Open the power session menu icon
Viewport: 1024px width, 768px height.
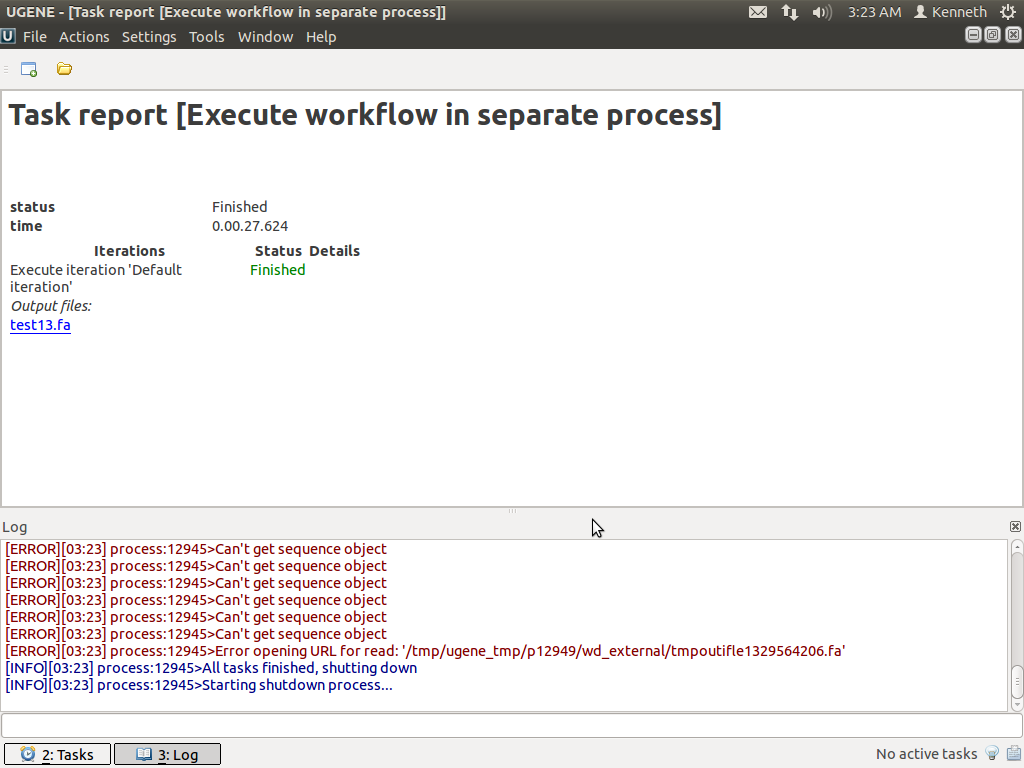(x=1007, y=12)
